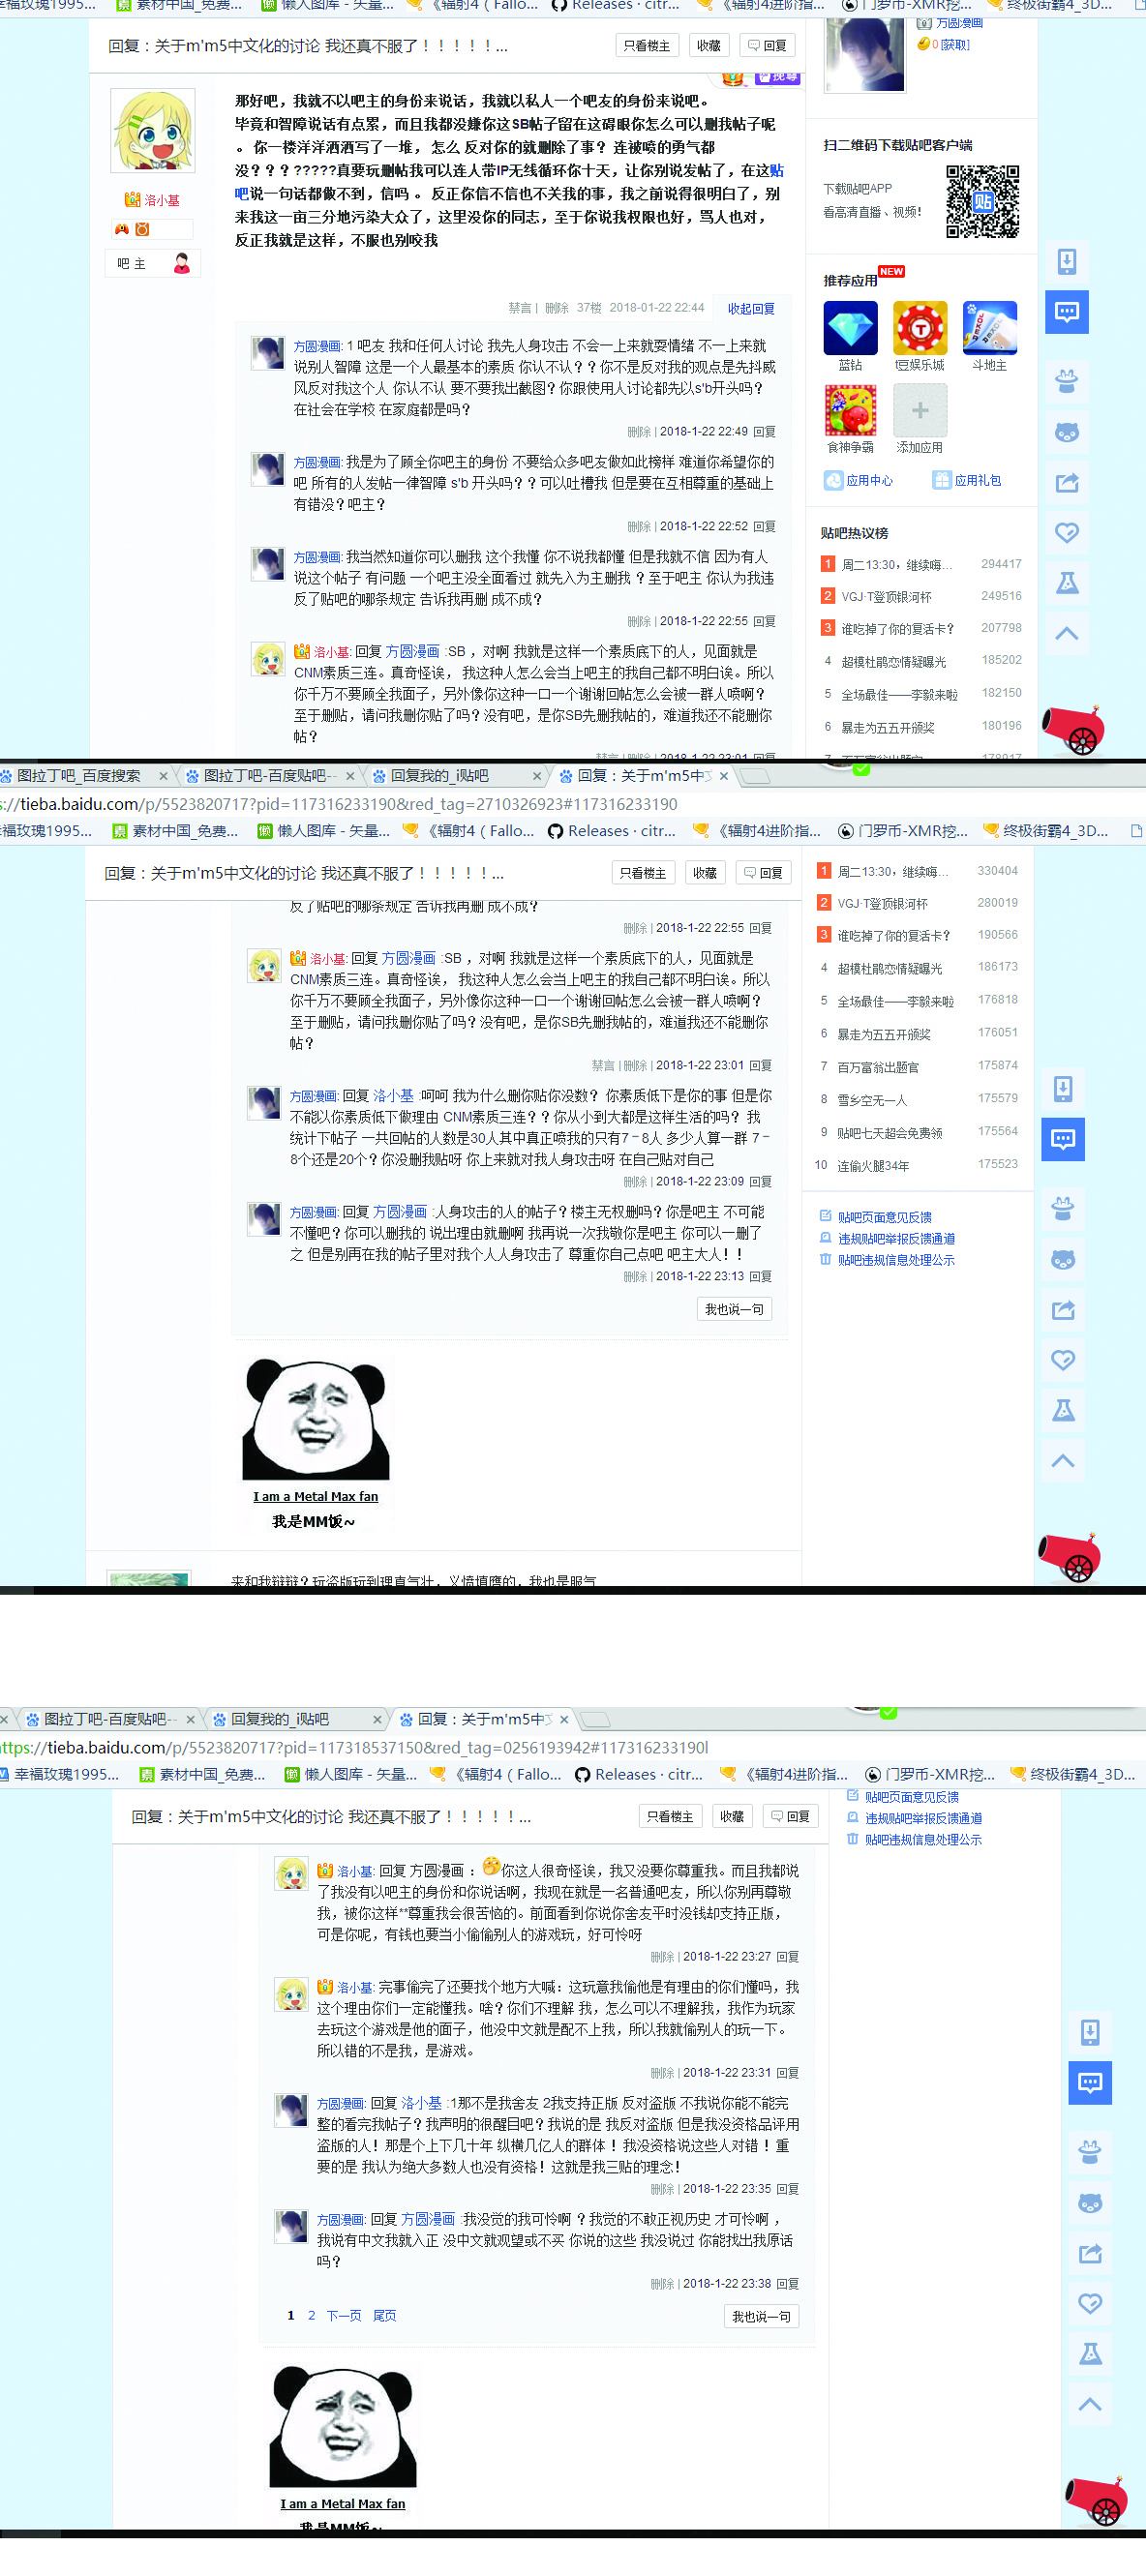Image resolution: width=1146 pixels, height=2576 pixels.
Task: Reply to the 23:38 comment
Action: click(787, 2283)
